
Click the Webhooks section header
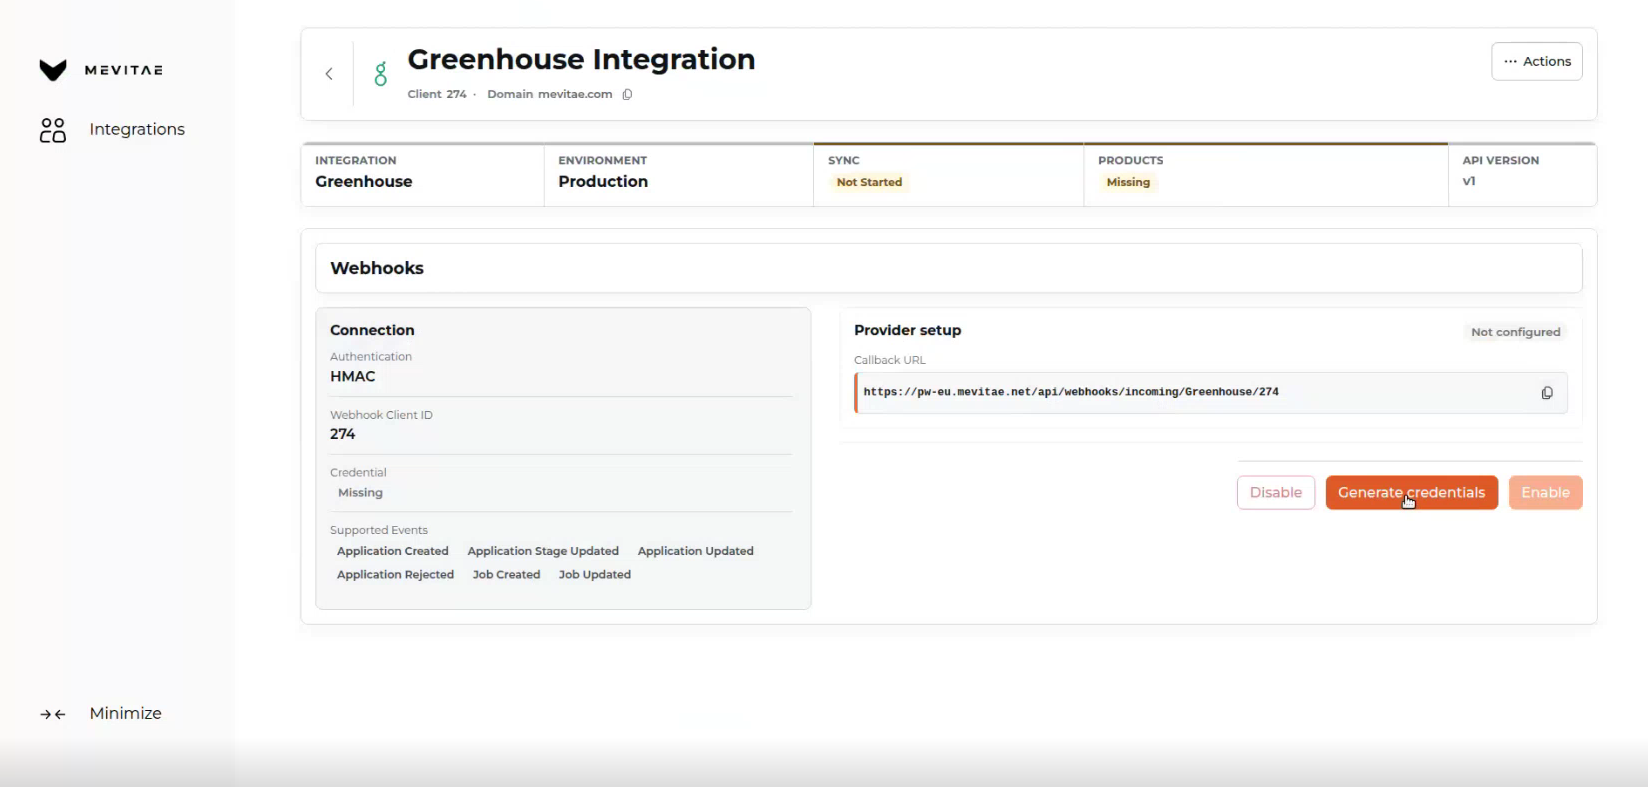click(x=949, y=268)
